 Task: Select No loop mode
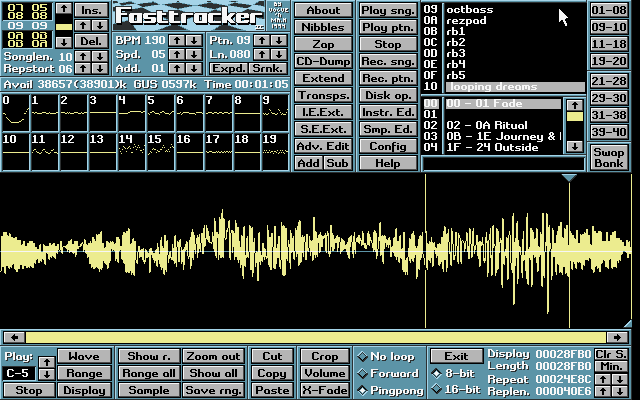pyautogui.click(x=386, y=357)
